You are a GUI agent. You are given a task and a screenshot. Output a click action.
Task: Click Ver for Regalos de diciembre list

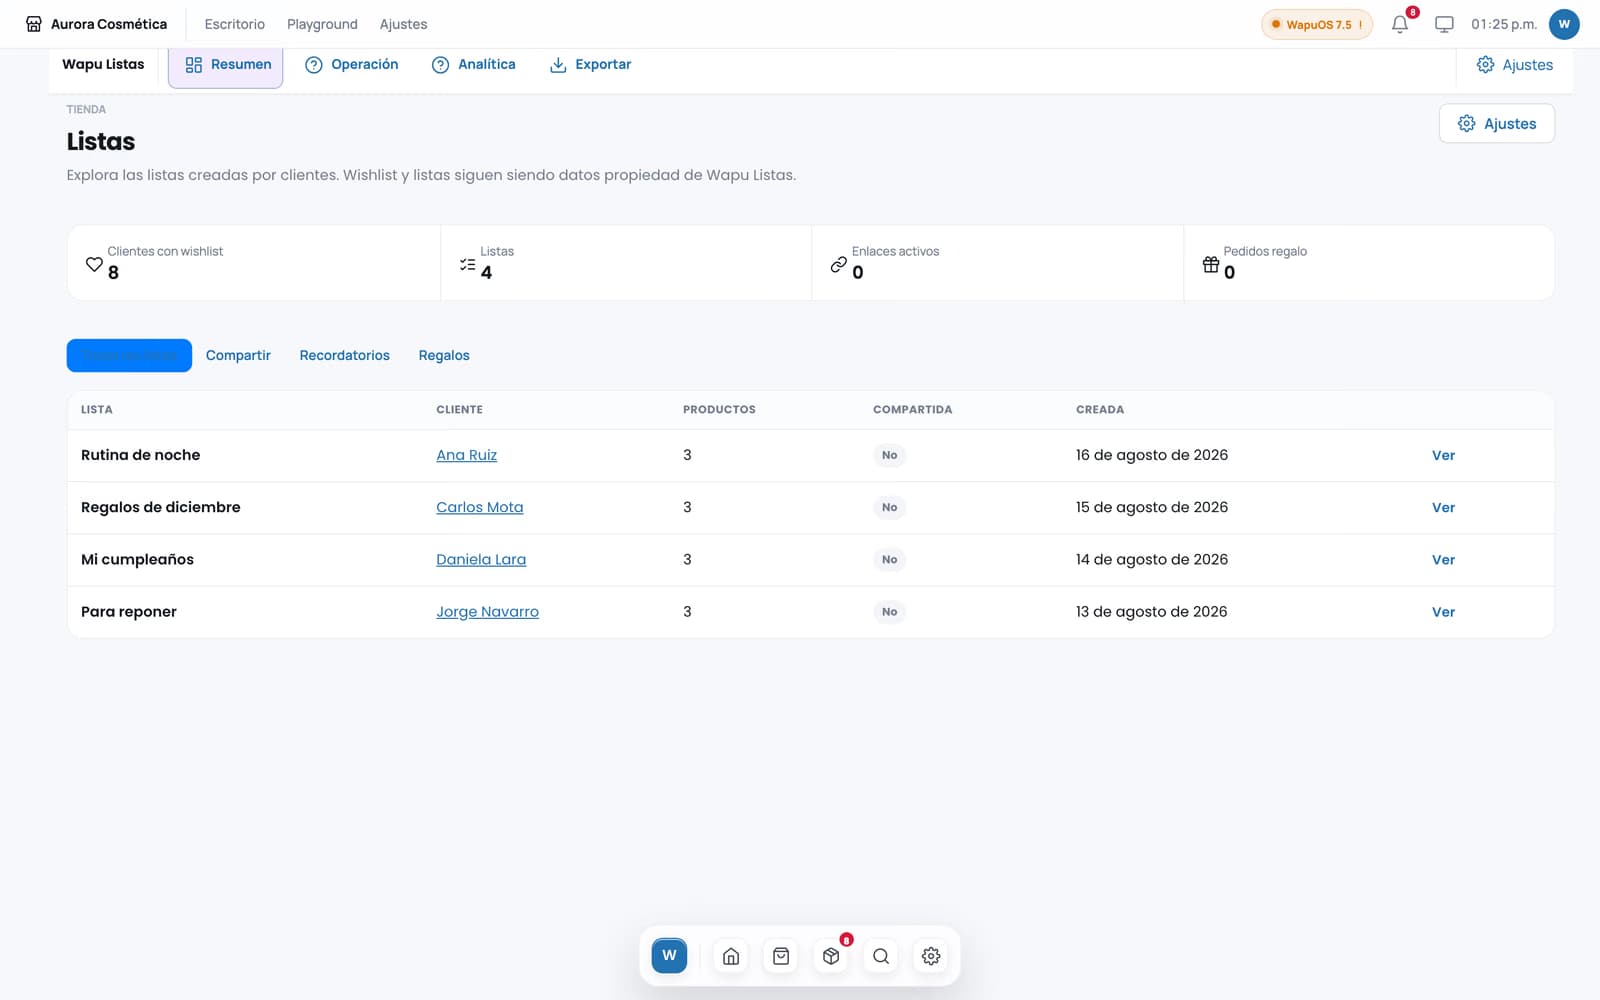(1443, 507)
